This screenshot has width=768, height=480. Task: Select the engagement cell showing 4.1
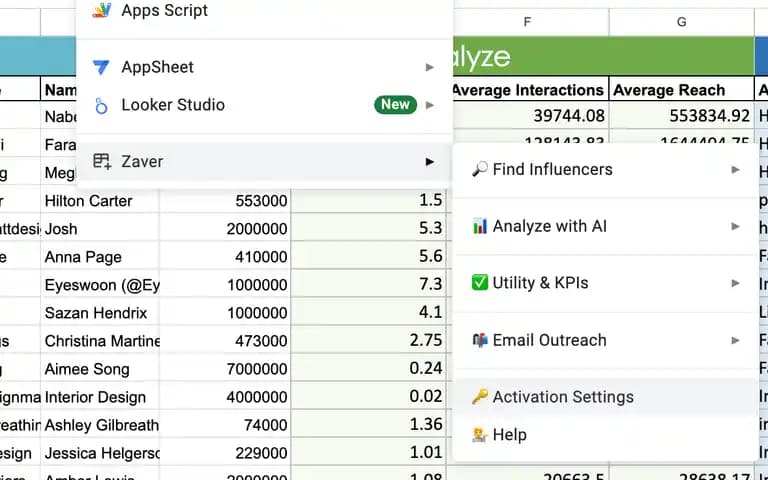368,313
